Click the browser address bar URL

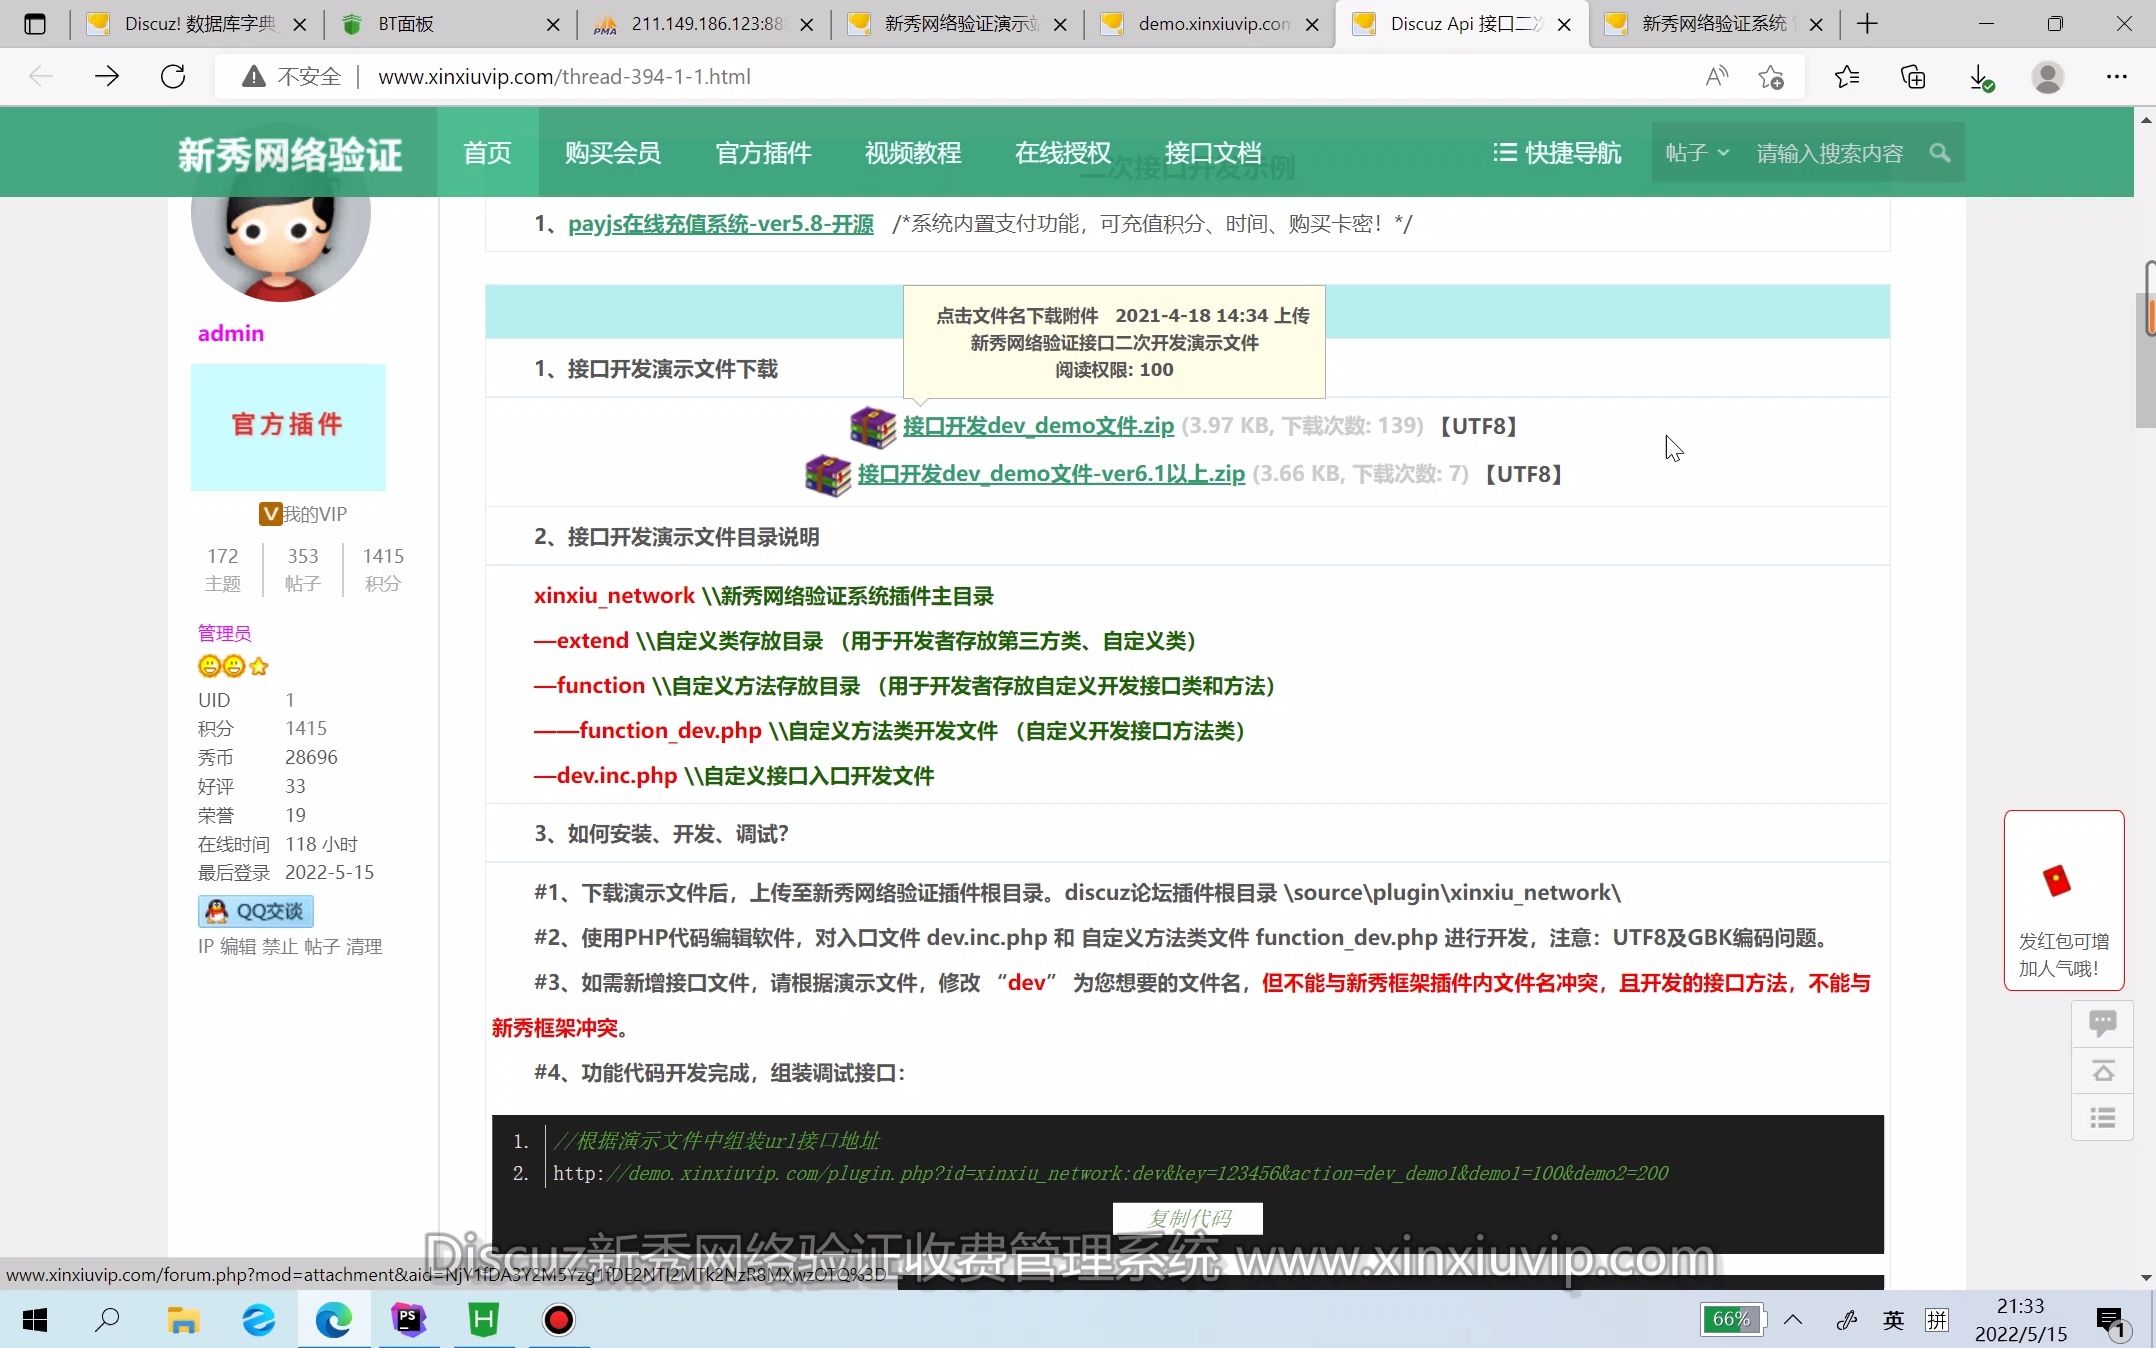(564, 77)
